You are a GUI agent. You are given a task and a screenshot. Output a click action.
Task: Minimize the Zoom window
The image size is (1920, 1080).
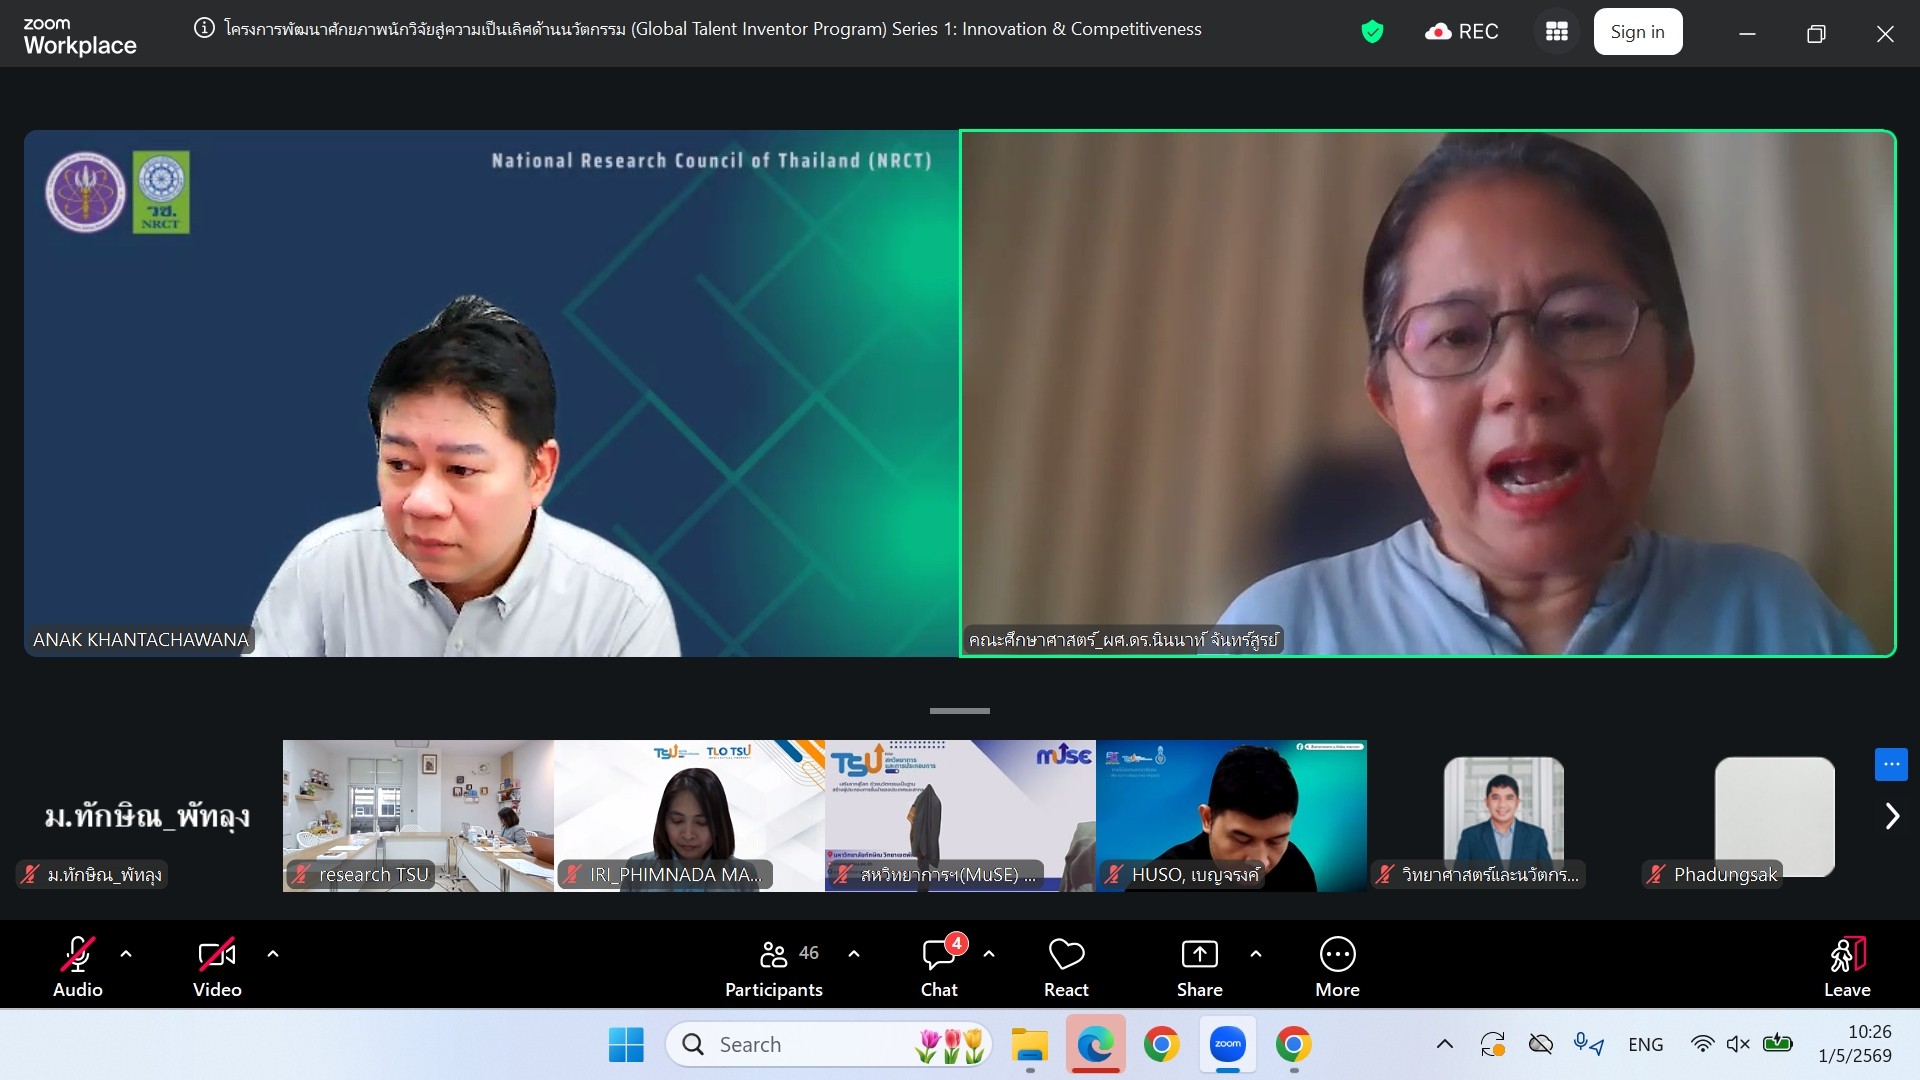(1747, 34)
